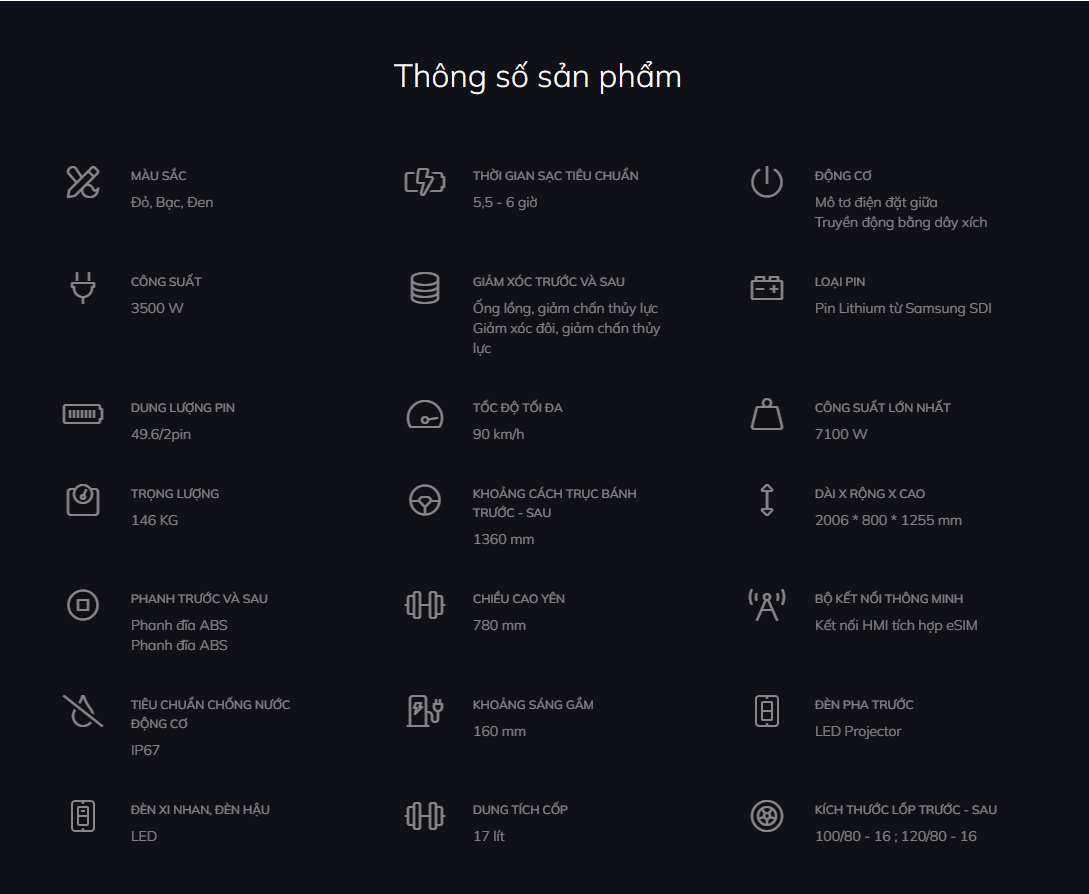Screen dimensions: 1089x894
Task: Click the Kết nối HMI tích hợp eSIM text
Action: click(x=896, y=625)
